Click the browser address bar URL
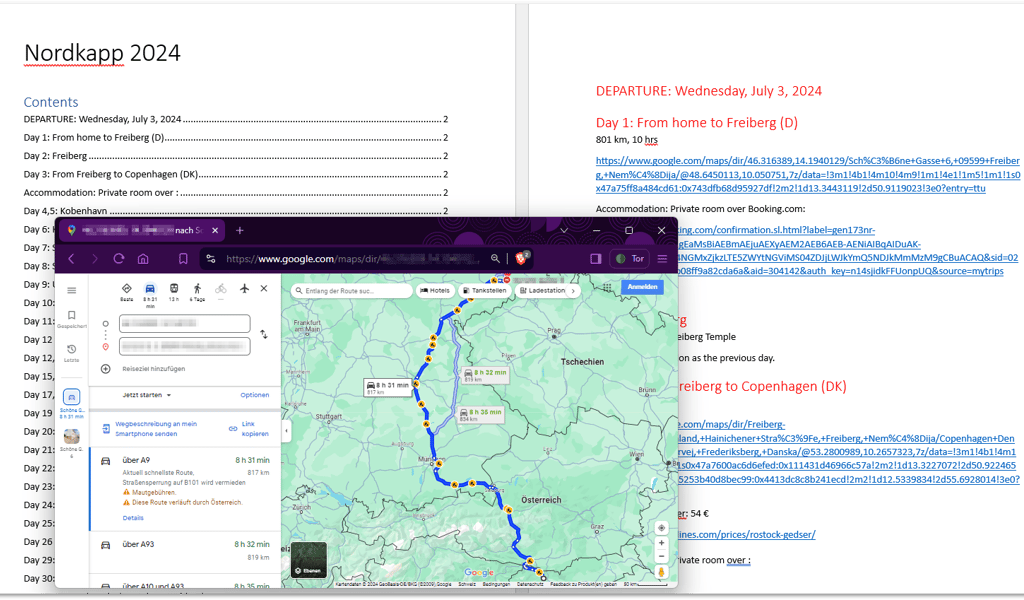The width and height of the screenshot is (1024, 600). (x=353, y=259)
